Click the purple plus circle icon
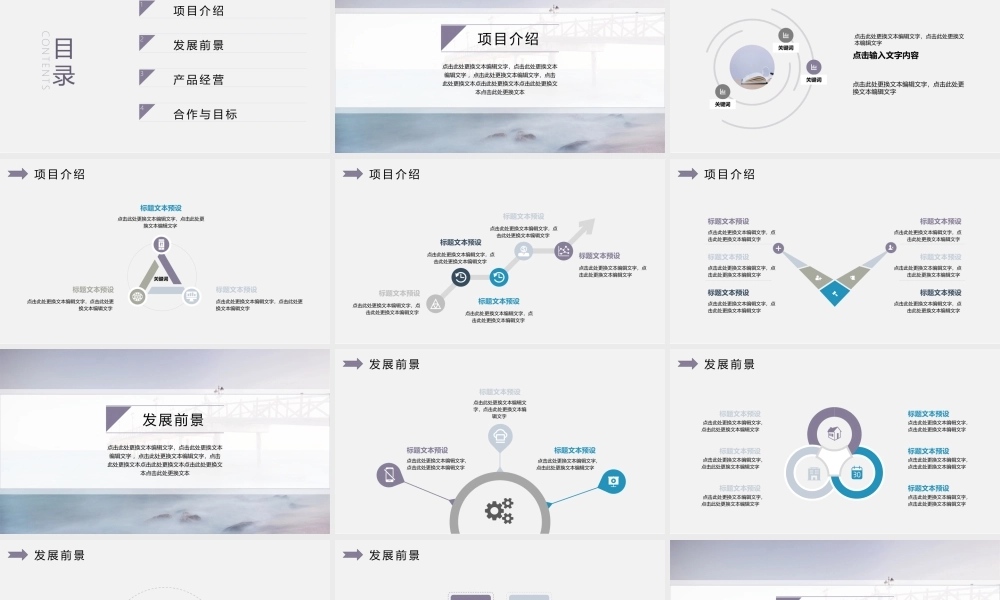Viewport: 1000px width, 600px height. (x=778, y=248)
